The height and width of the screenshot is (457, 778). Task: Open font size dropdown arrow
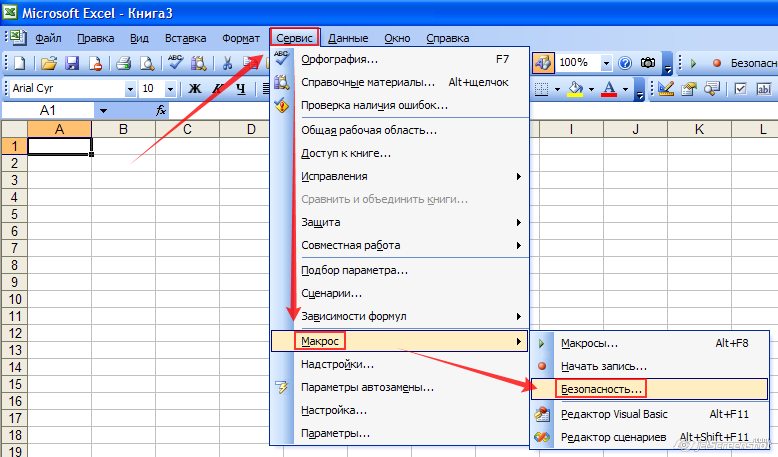tap(170, 89)
